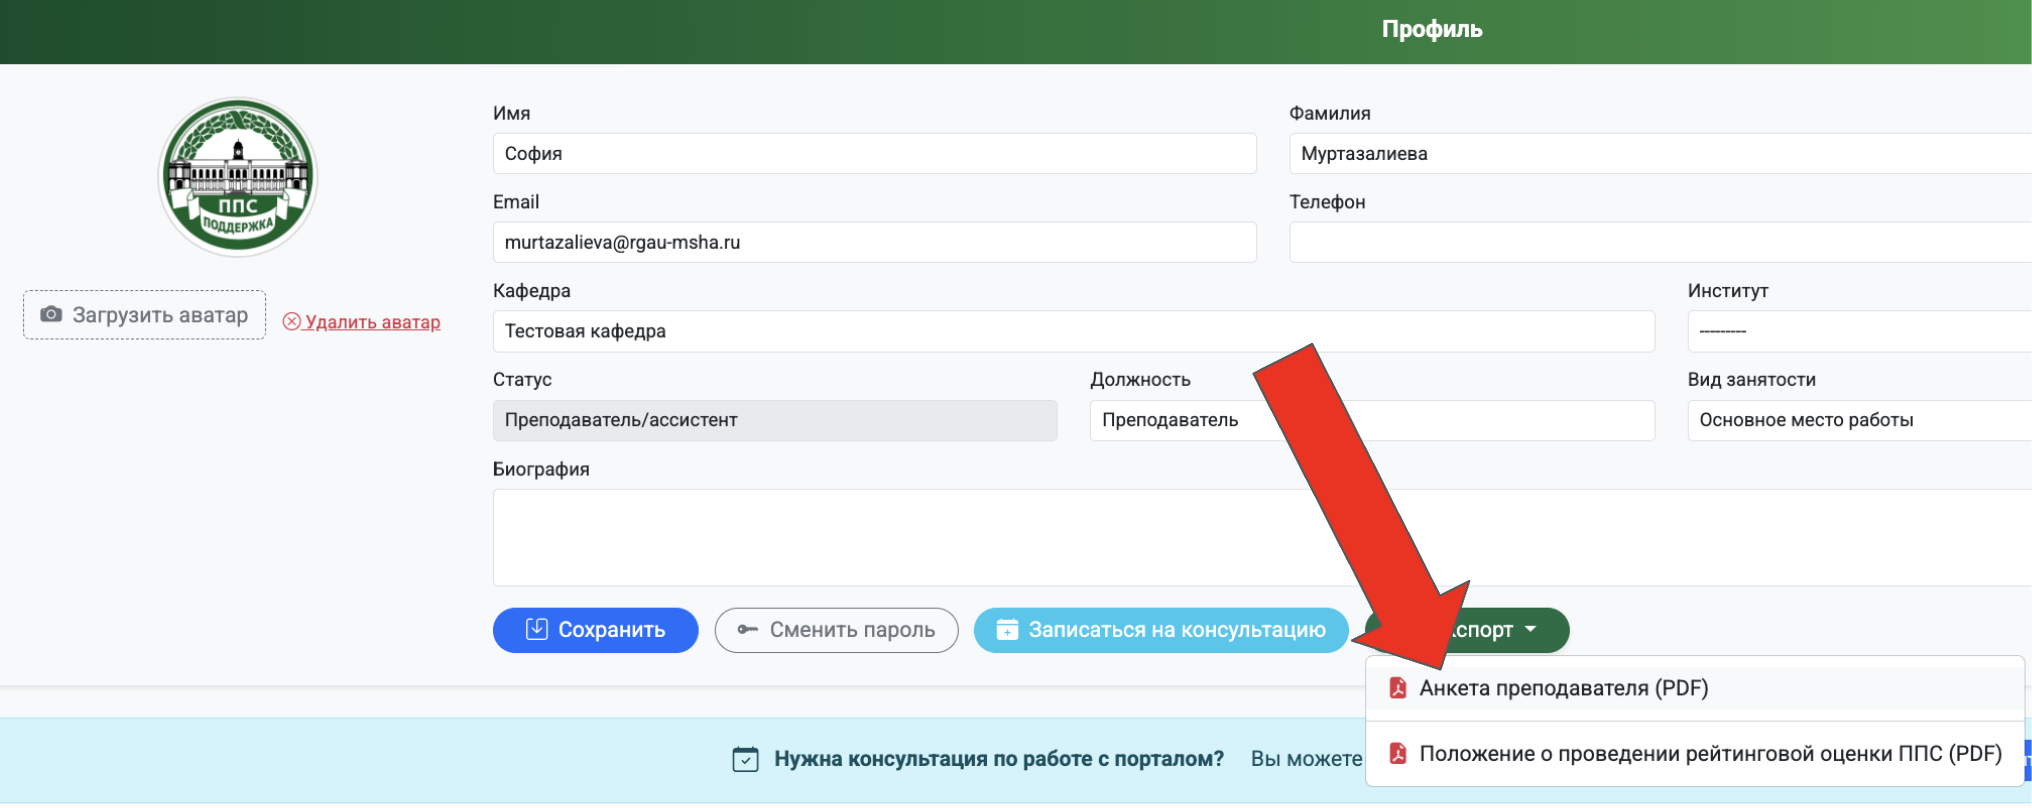Click the PDF icon beside Анкета преподавателя
Image resolution: width=2032 pixels, height=808 pixels.
(1398, 688)
